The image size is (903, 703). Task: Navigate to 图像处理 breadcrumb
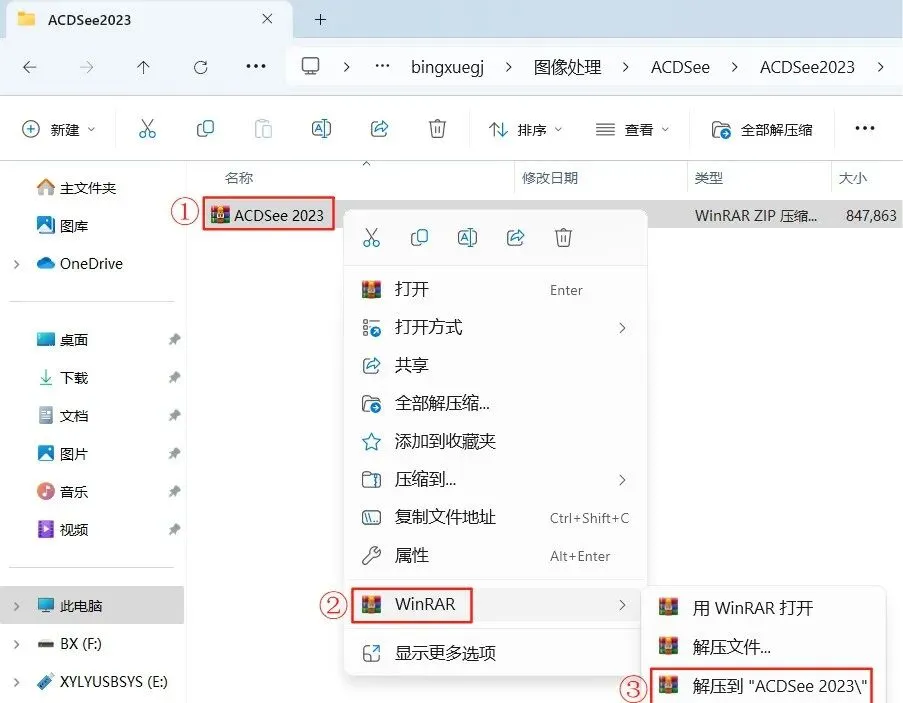pyautogui.click(x=567, y=67)
